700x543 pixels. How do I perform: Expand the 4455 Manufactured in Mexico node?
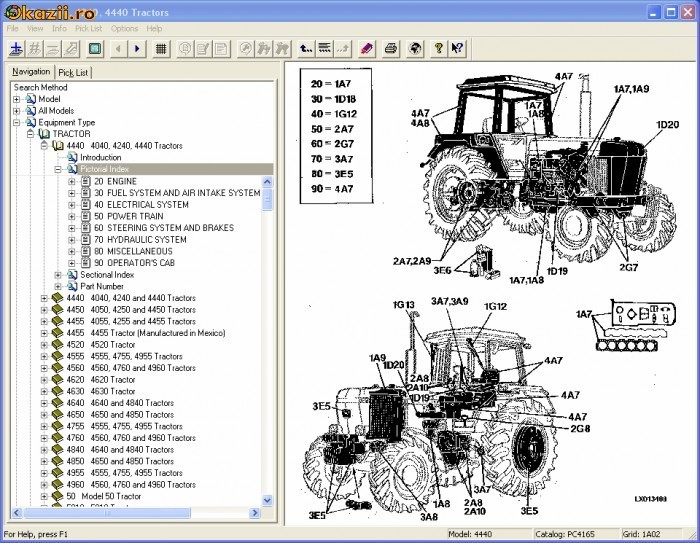coord(44,333)
